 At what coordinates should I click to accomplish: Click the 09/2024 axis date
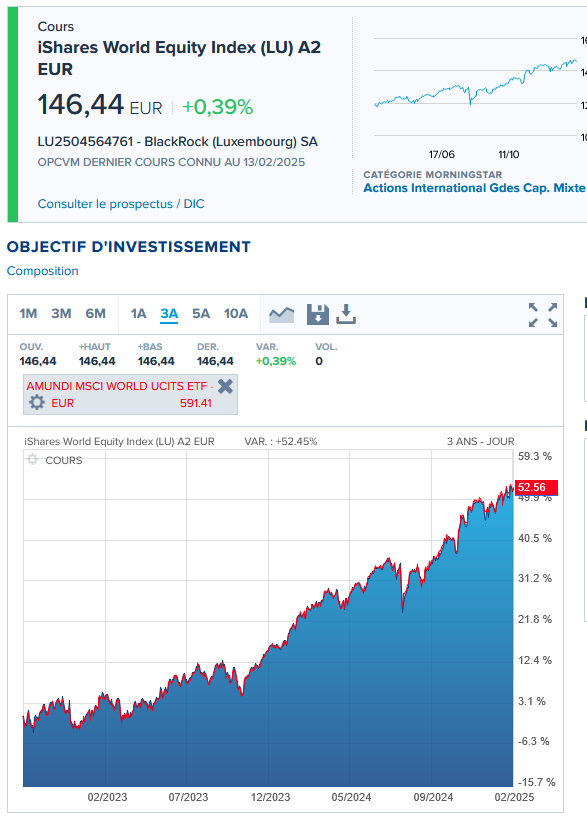click(x=433, y=797)
